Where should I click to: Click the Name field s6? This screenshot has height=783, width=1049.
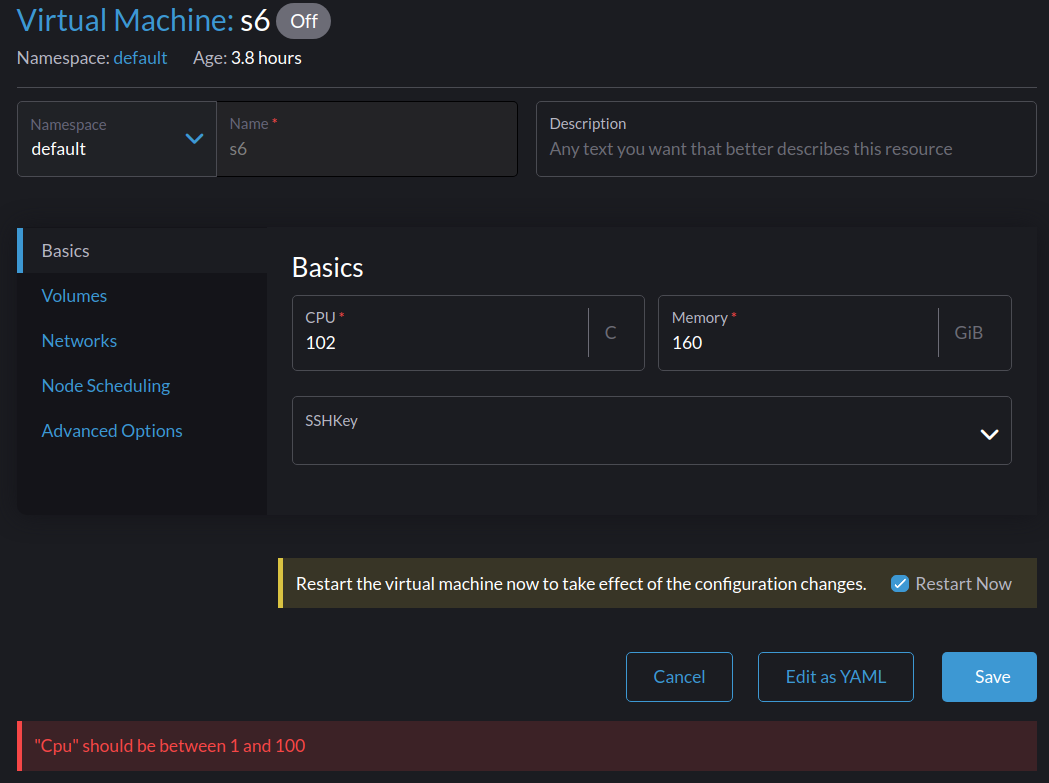367,139
